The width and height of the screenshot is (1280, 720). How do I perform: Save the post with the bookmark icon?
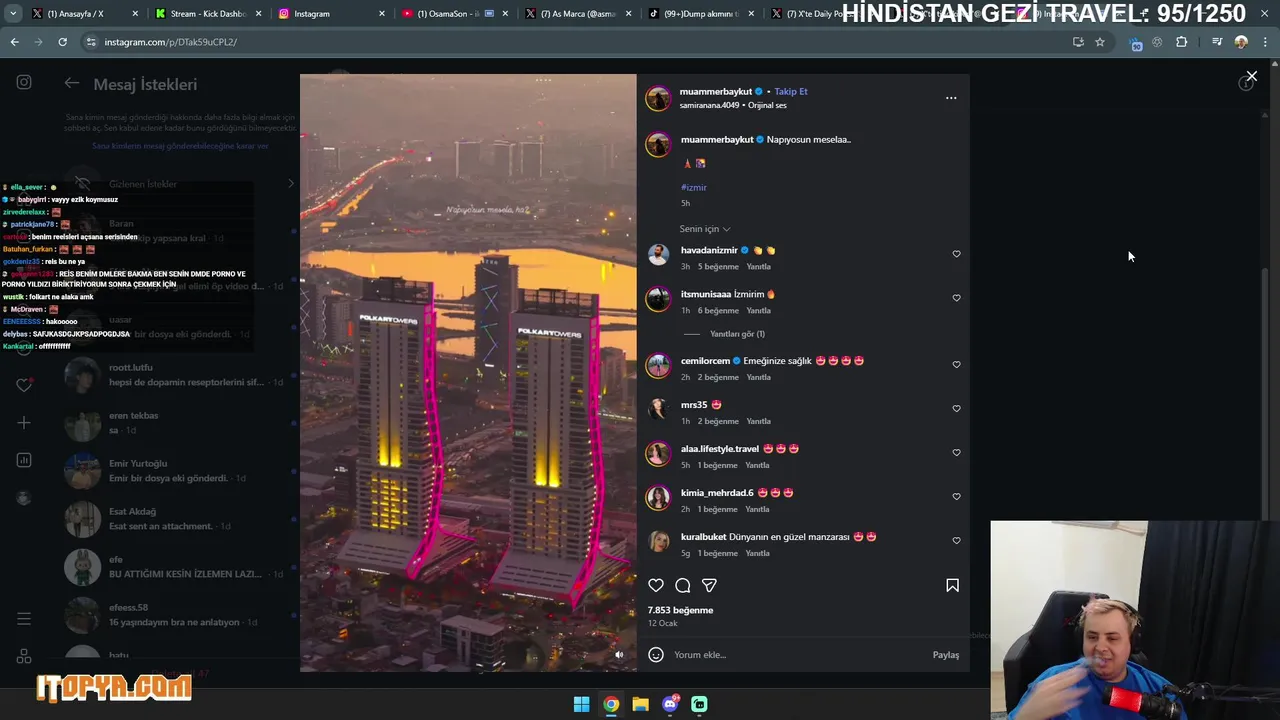[x=952, y=585]
